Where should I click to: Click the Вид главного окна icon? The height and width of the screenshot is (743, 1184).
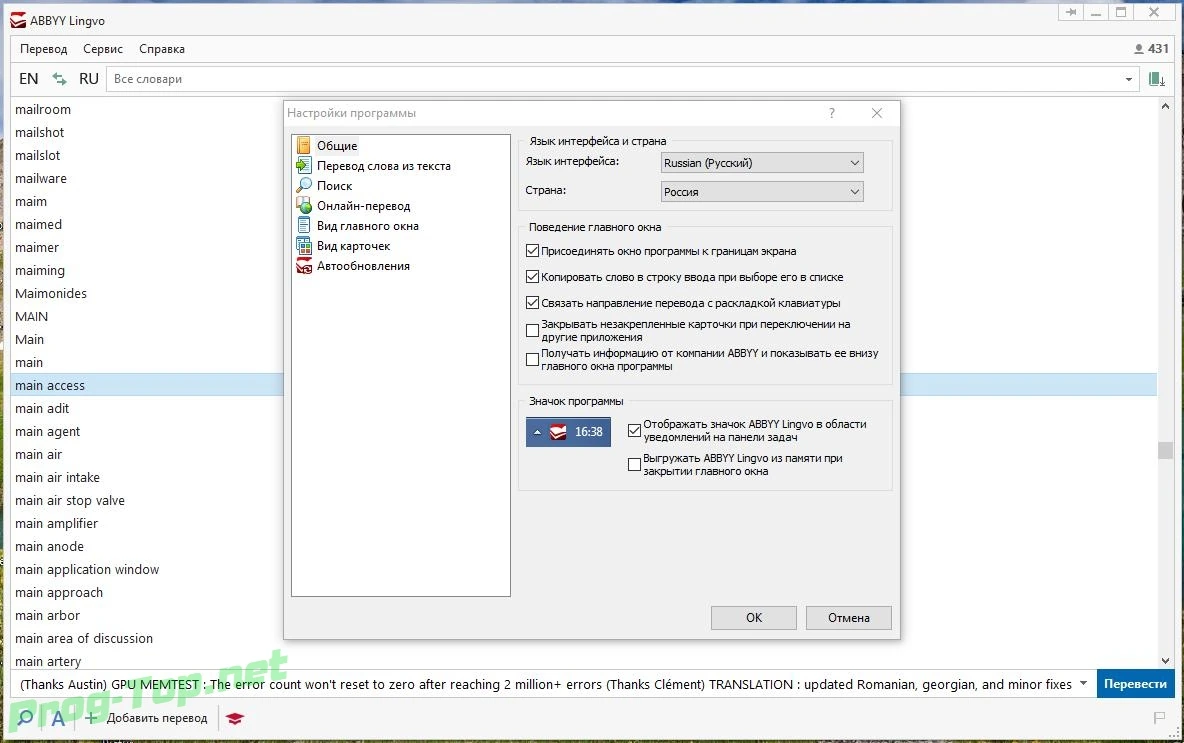click(x=304, y=226)
